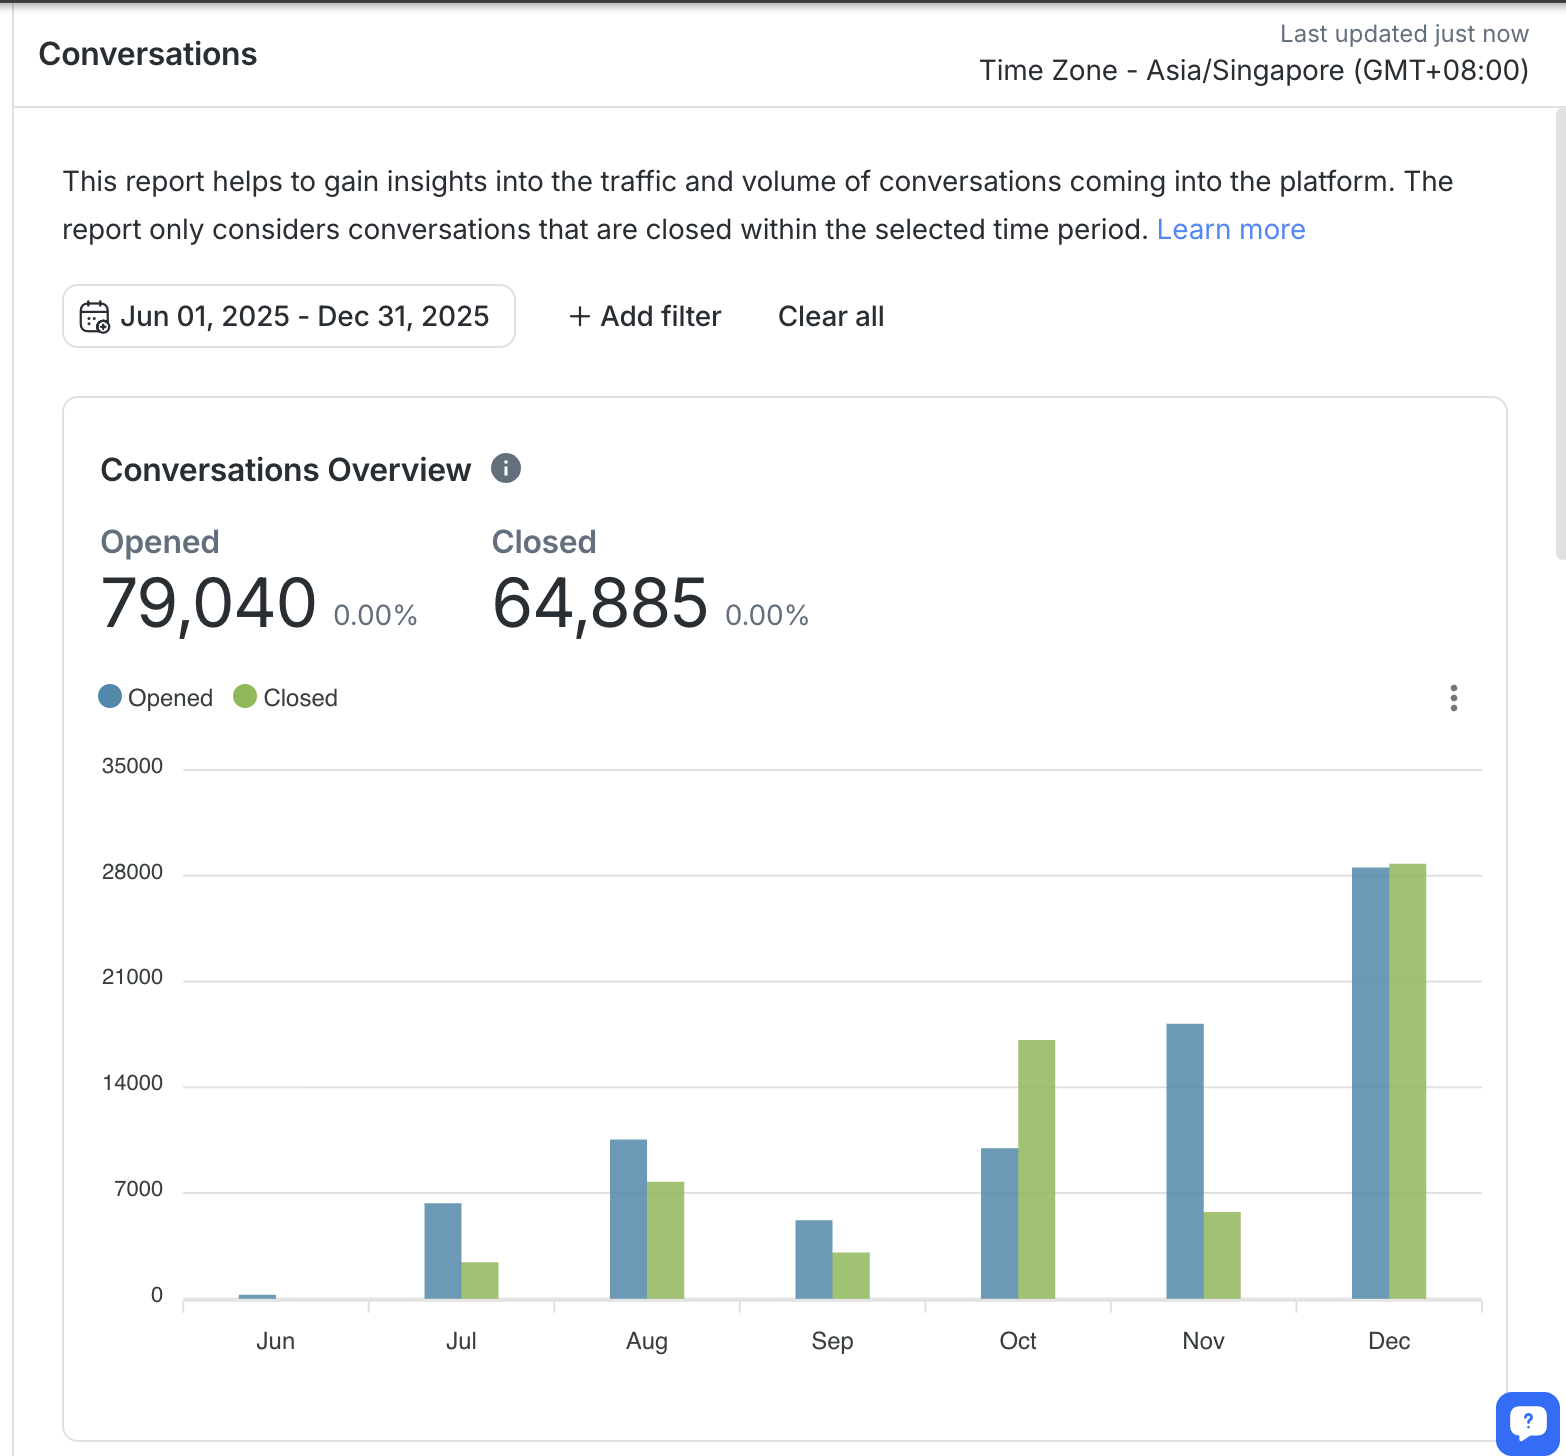
Task: Toggle the Closed series in legend
Action: pyautogui.click(x=300, y=698)
